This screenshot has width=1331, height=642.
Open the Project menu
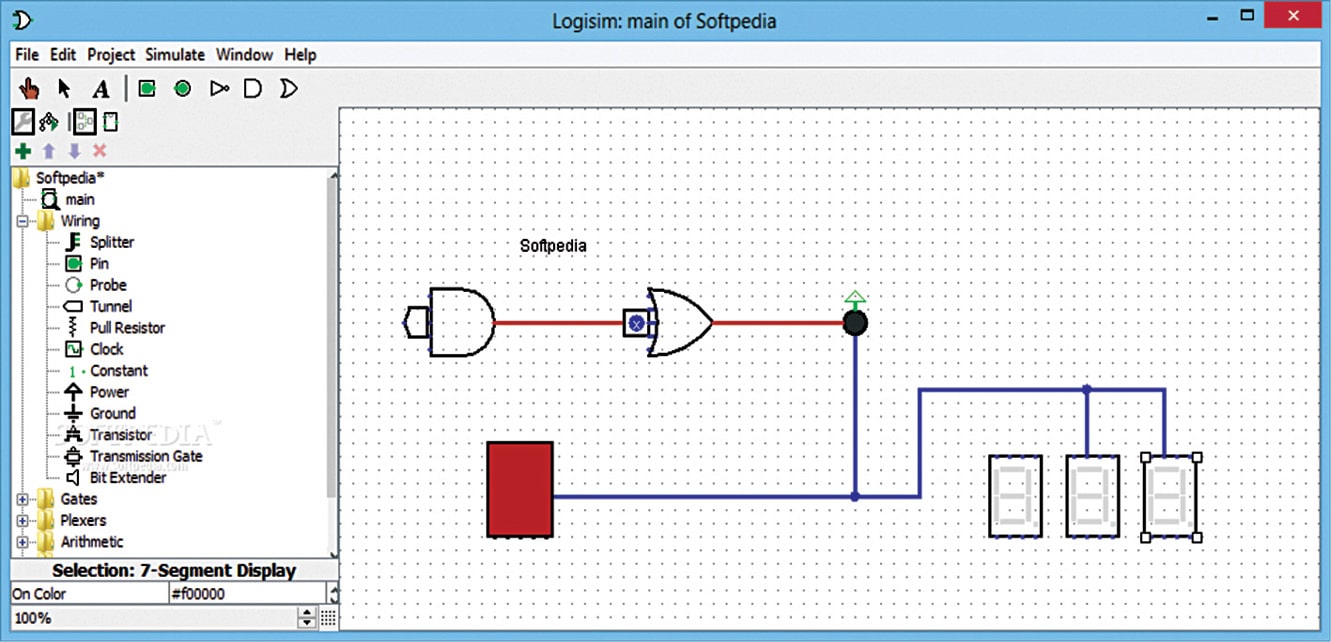coord(110,54)
